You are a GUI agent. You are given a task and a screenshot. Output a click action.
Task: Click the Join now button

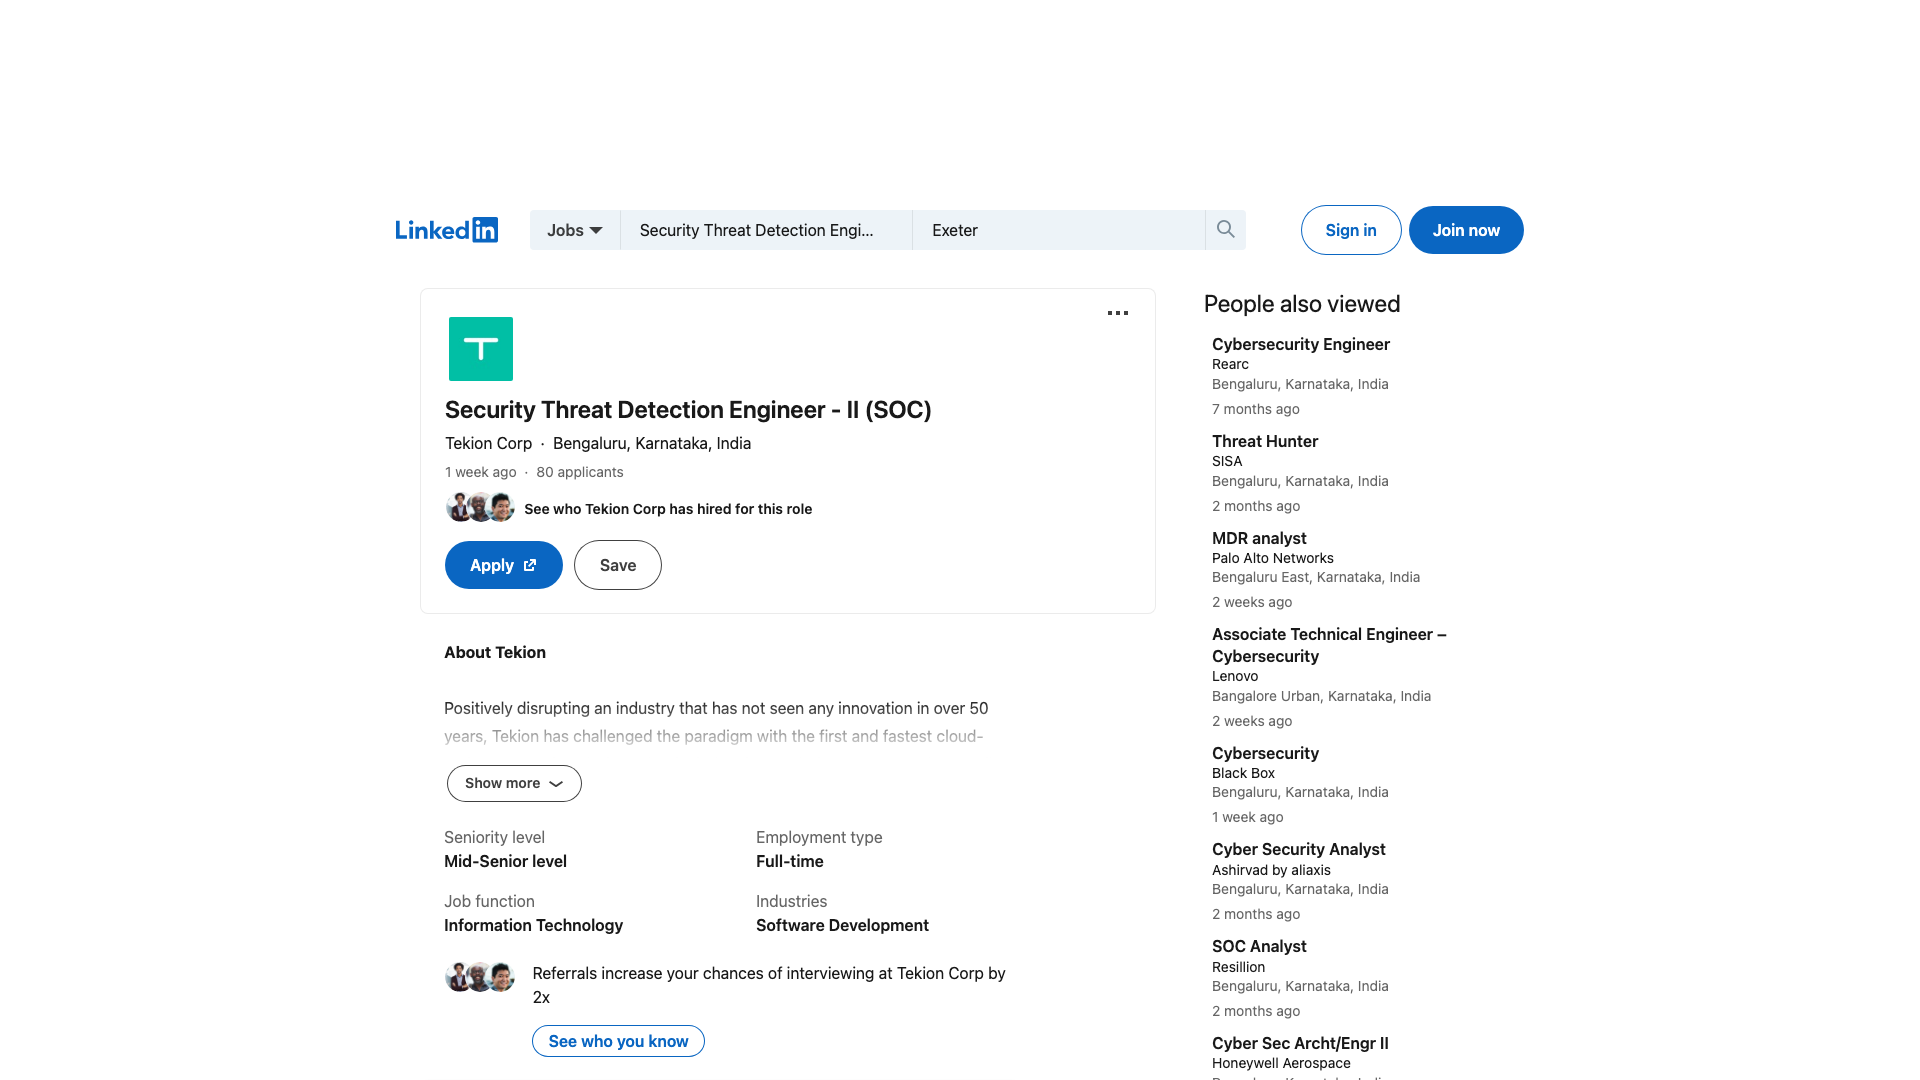point(1466,230)
